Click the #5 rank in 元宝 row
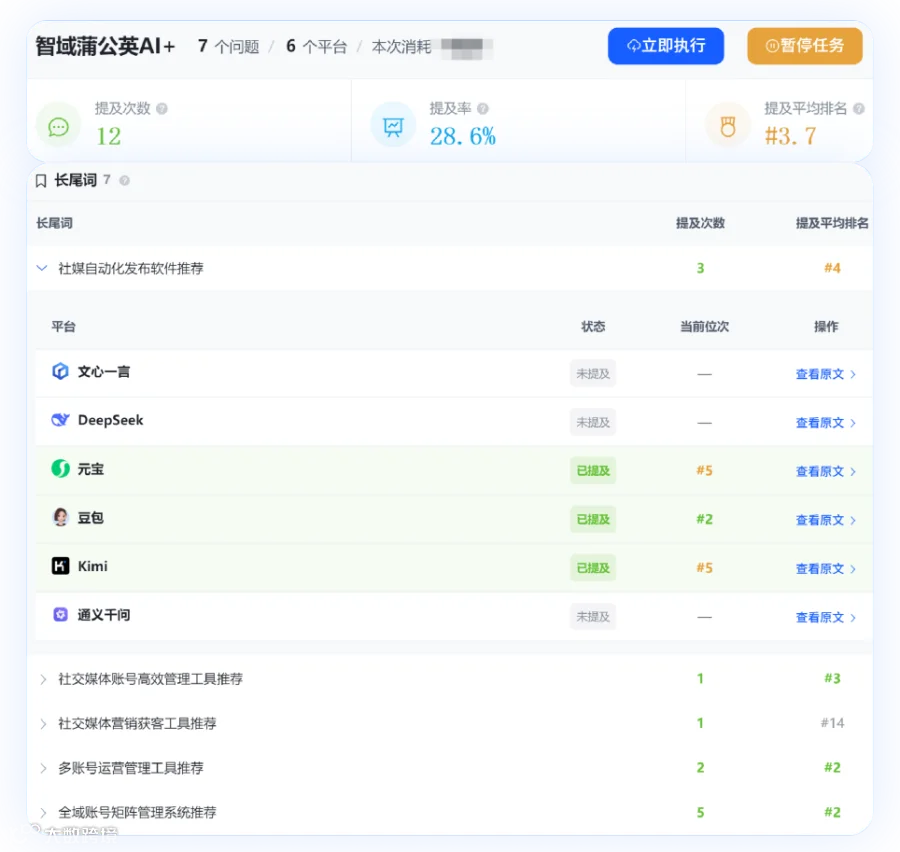The height and width of the screenshot is (852, 900). 704,471
